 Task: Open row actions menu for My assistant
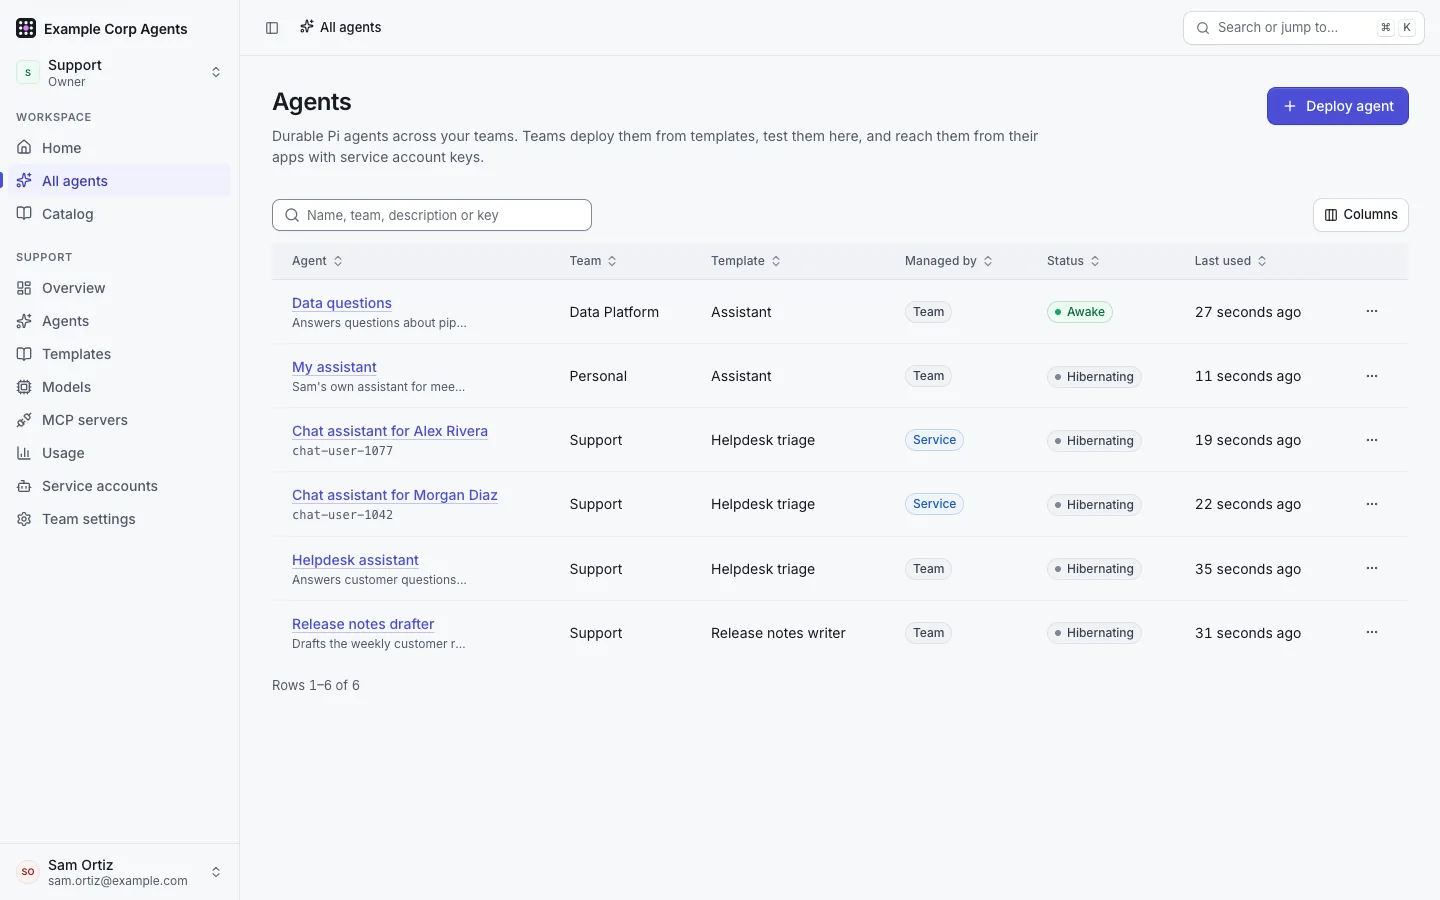(x=1372, y=376)
